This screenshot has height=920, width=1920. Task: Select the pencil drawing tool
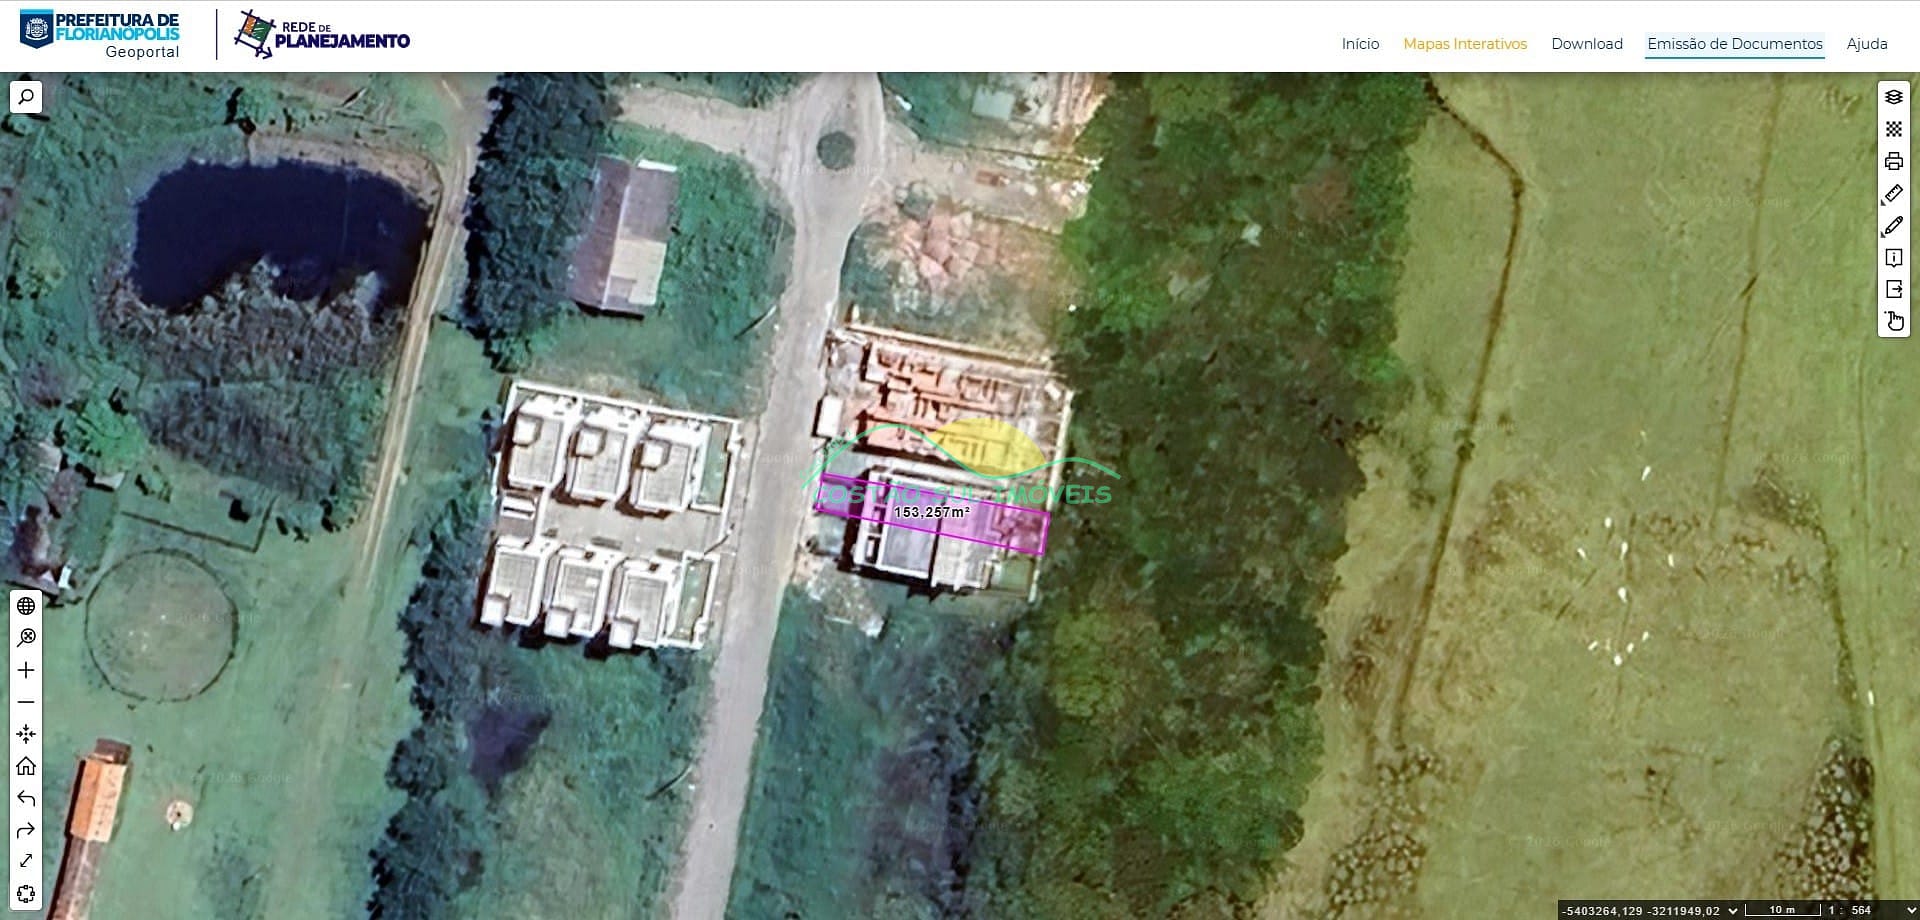coord(1893,226)
